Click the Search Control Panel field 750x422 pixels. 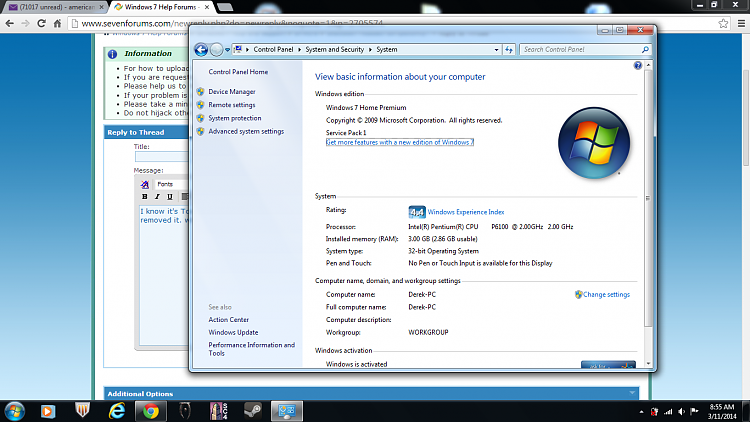click(580, 49)
